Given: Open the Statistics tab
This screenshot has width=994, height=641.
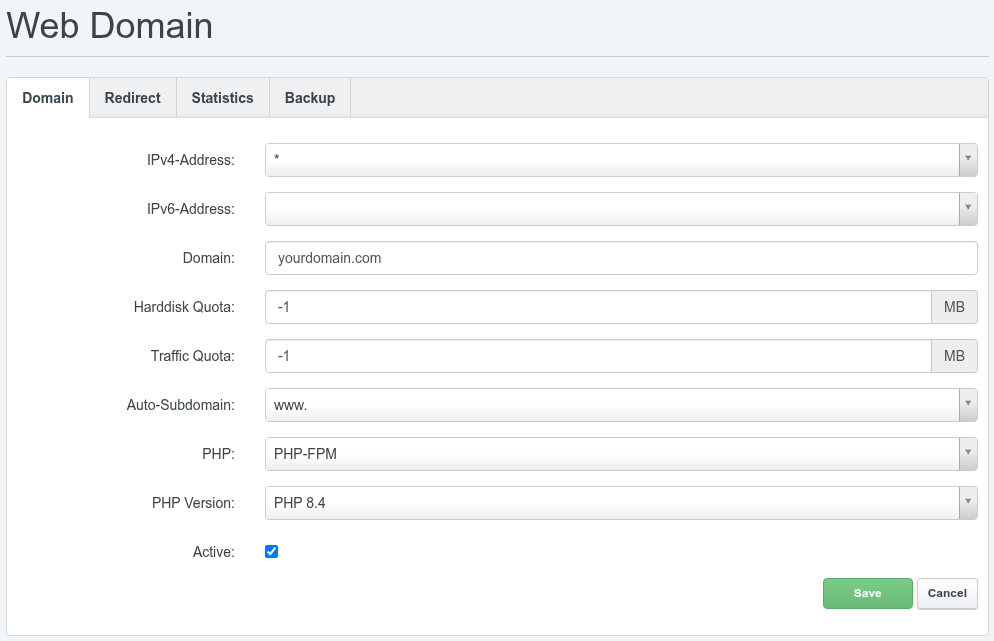Looking at the screenshot, I should (223, 98).
